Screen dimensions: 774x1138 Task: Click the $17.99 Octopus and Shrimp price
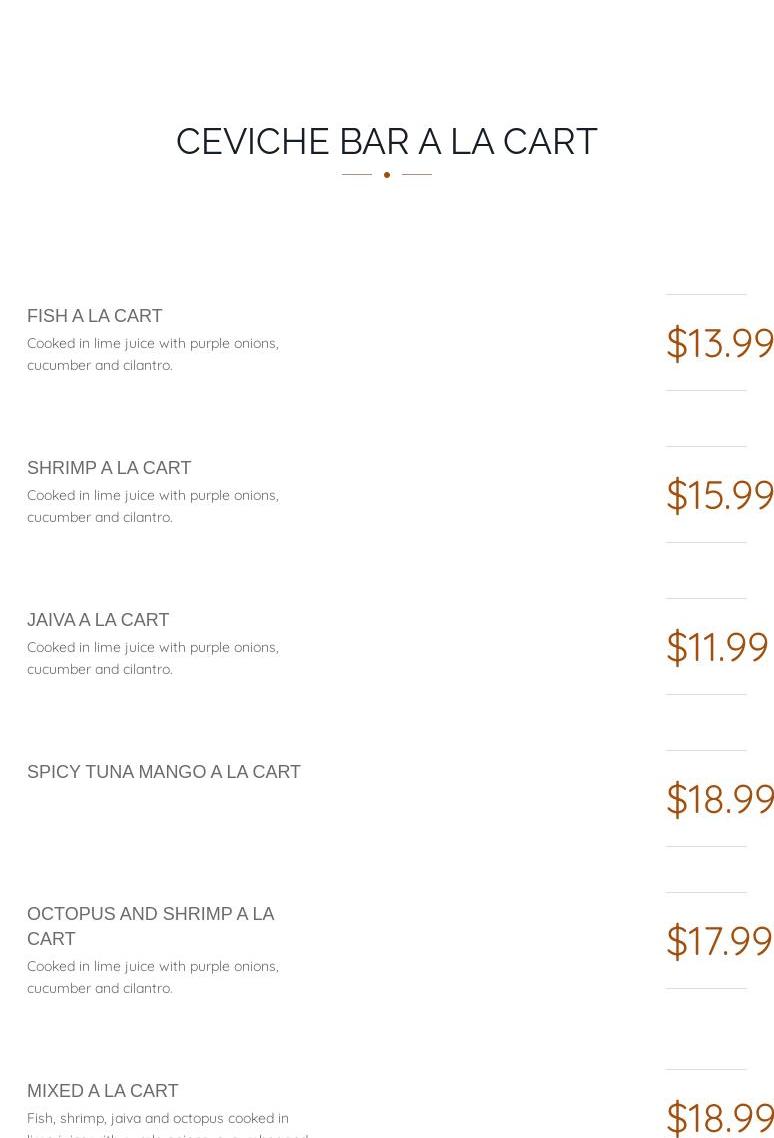(719, 941)
